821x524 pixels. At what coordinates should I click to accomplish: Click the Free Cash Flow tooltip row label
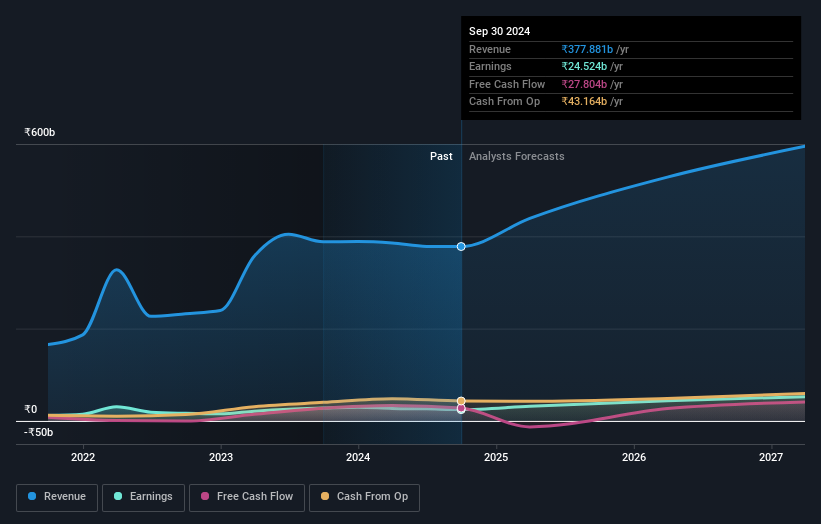pos(507,84)
